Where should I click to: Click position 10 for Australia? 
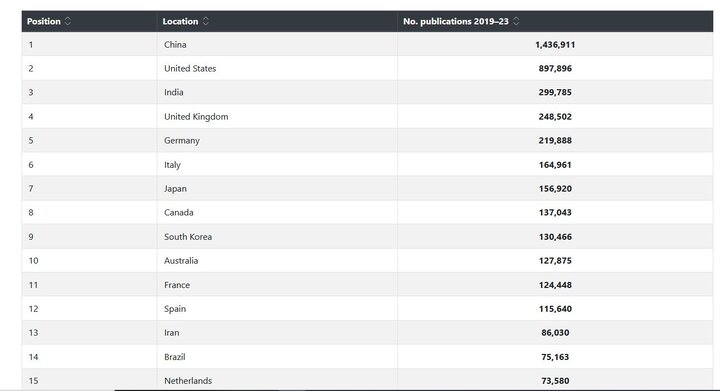tap(34, 261)
